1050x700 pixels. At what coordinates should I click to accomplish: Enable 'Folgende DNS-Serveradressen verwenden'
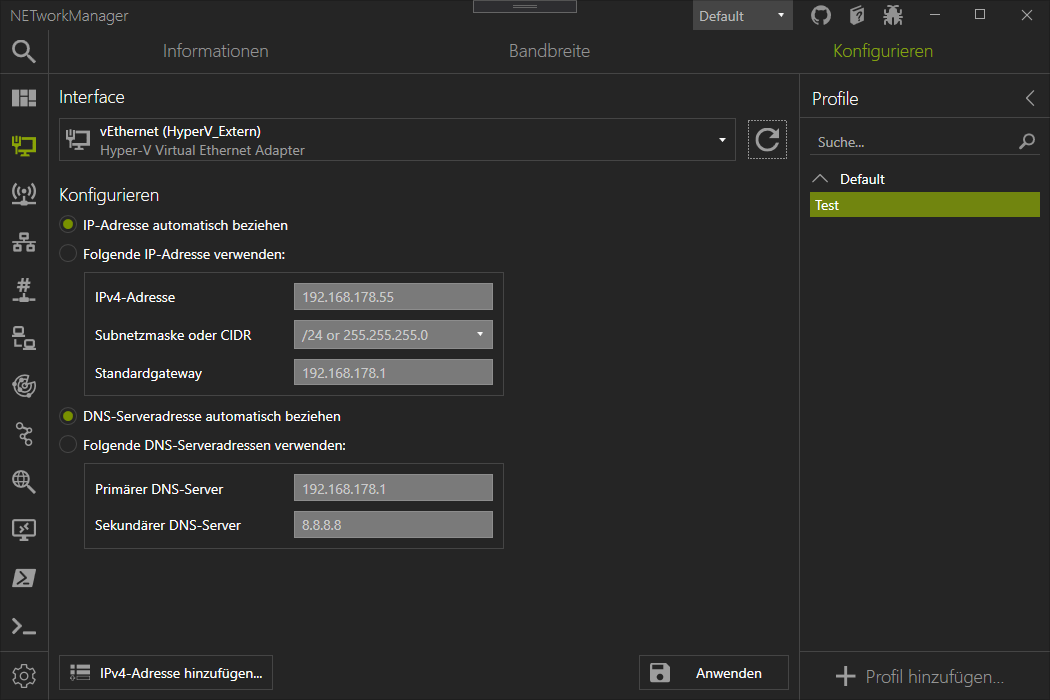pos(67,444)
